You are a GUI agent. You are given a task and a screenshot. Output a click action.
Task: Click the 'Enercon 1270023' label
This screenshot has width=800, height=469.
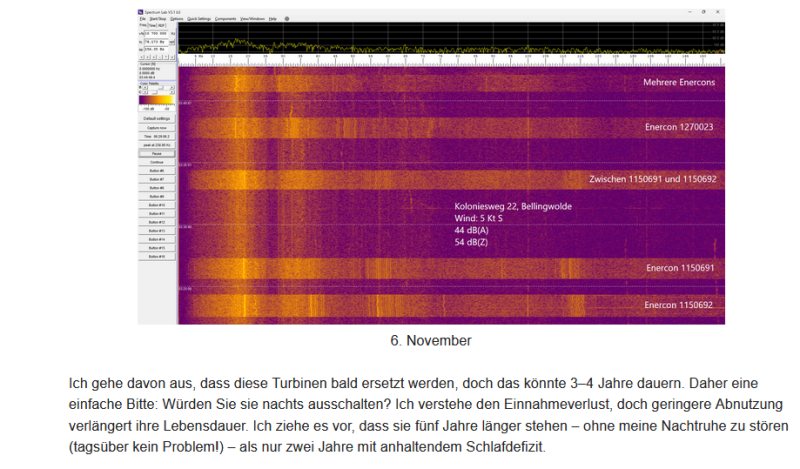click(679, 127)
